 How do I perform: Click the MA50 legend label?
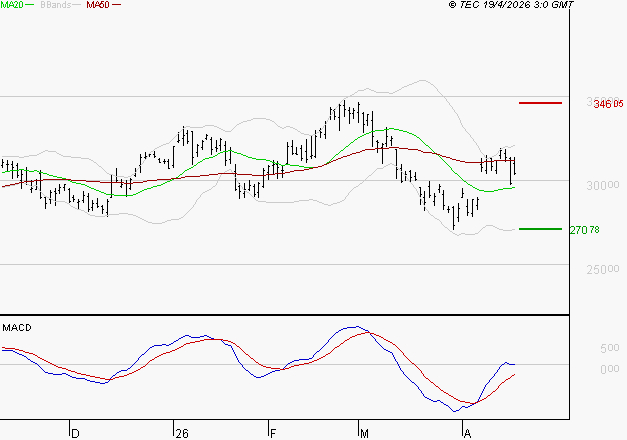[x=98, y=6]
